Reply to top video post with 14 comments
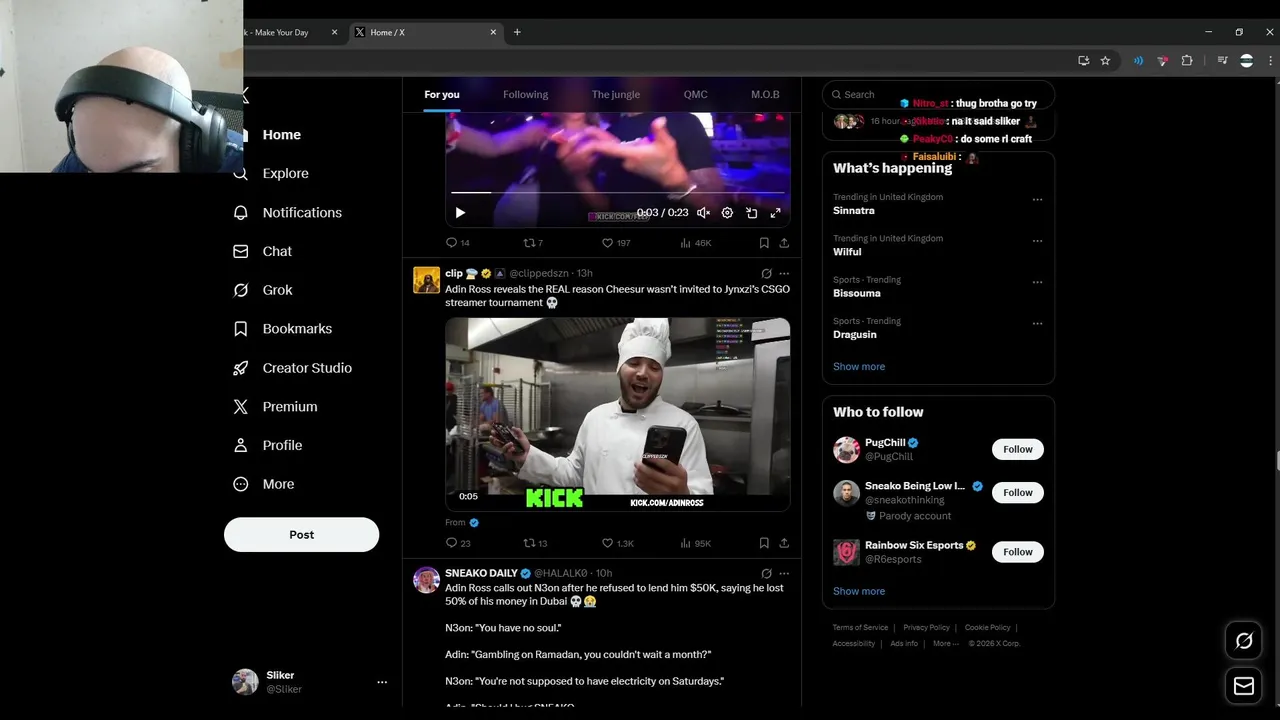Screen dimensions: 1280x720 (457, 243)
